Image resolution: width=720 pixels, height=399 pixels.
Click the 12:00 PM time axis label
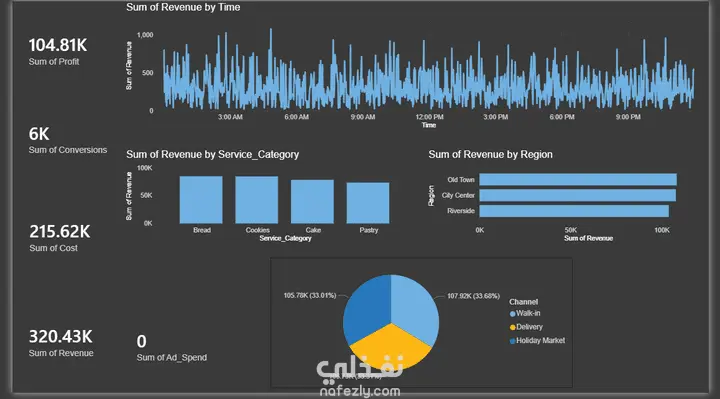430,117
